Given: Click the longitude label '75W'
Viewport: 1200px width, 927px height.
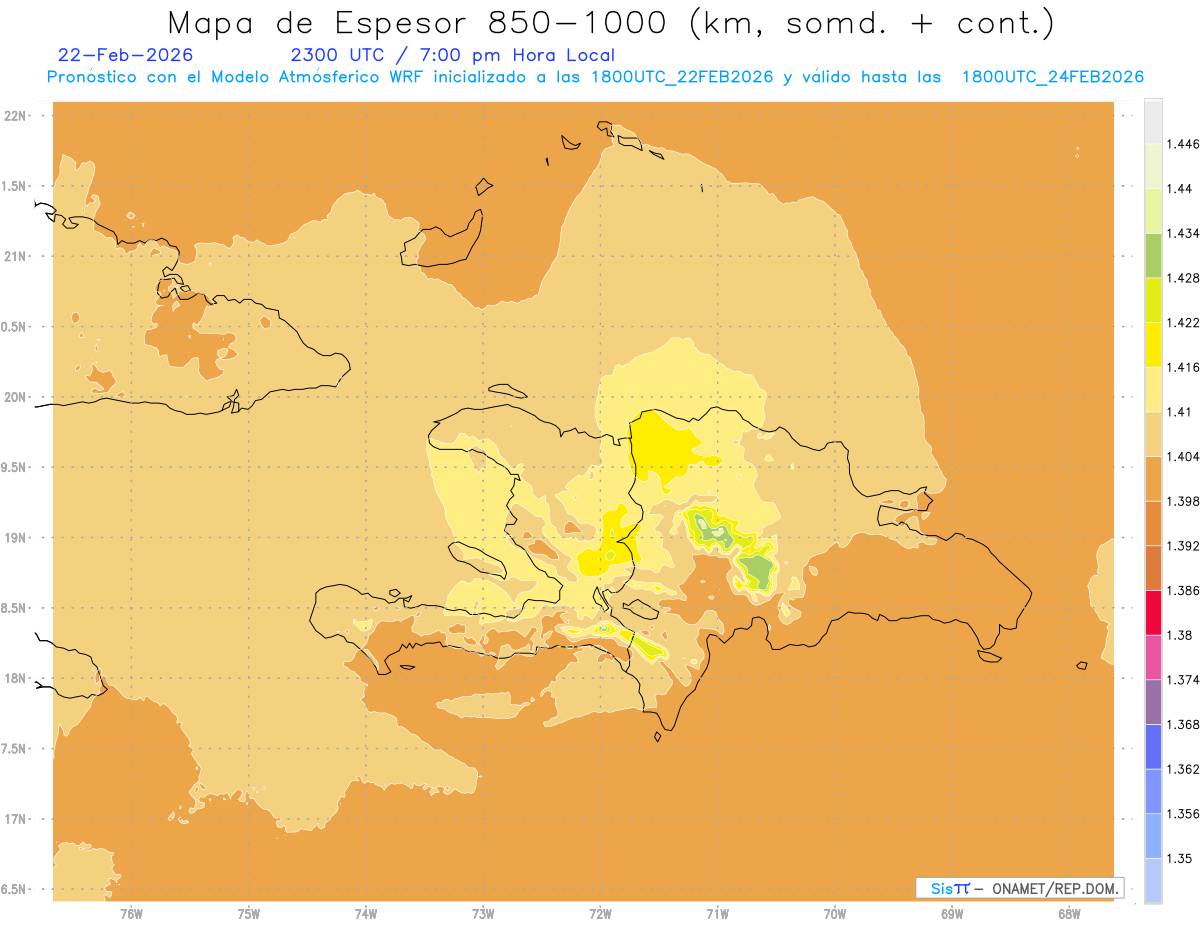Looking at the screenshot, I should coord(249,914).
